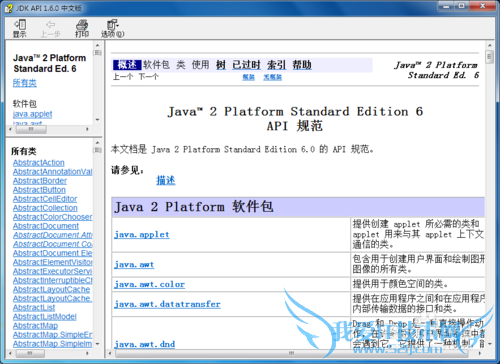Open the 选项 (Options) toolbar icon
Image resolution: width=500 pixels, height=364 pixels.
[x=113, y=28]
